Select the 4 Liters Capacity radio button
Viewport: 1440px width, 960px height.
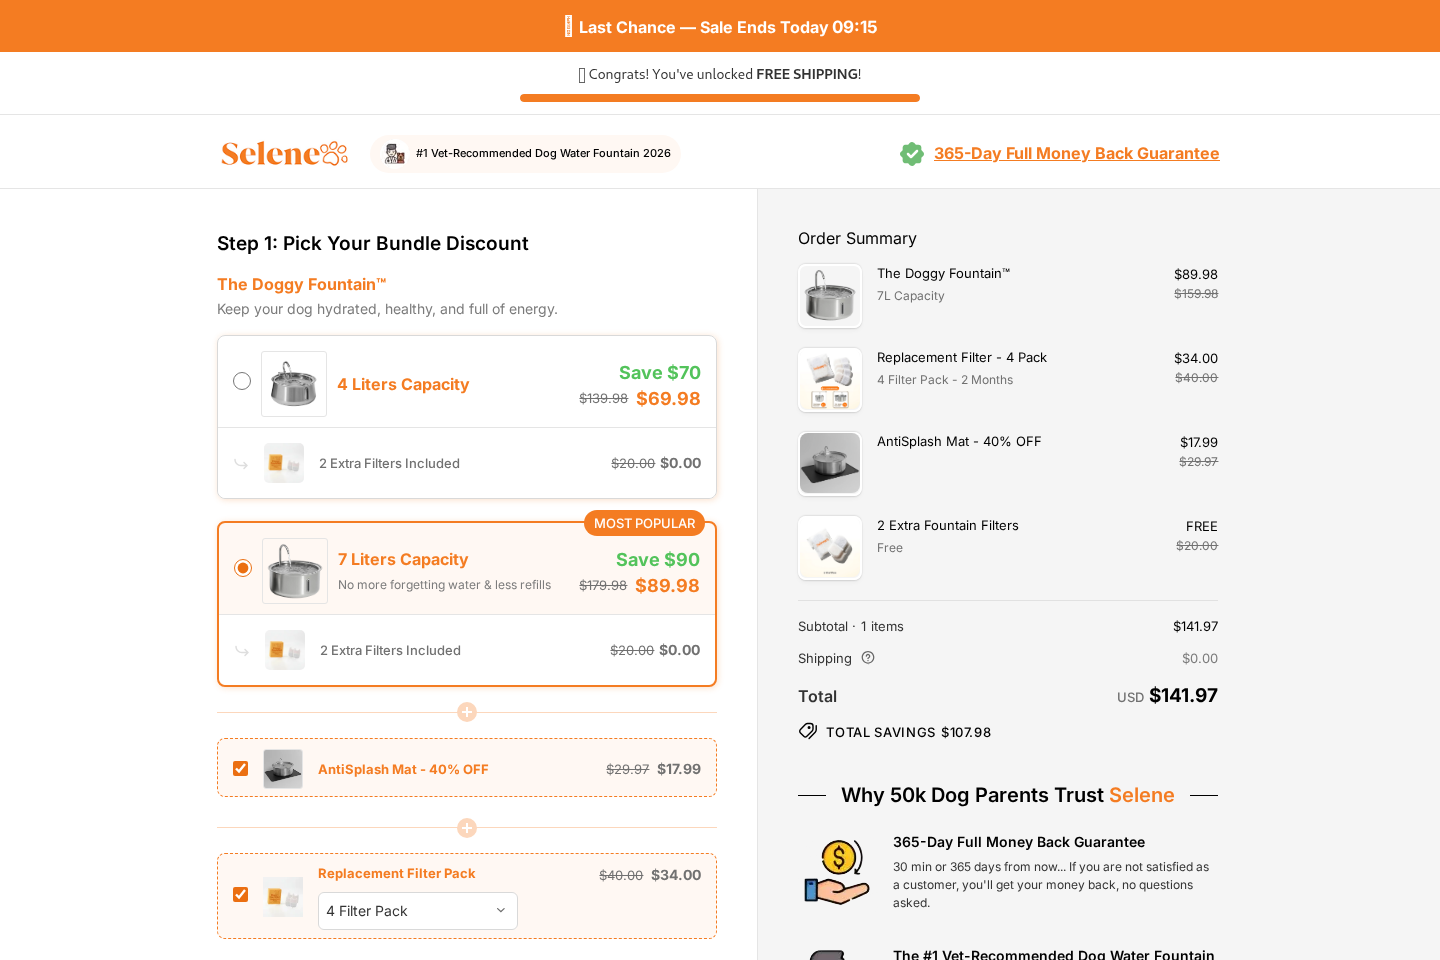coord(242,381)
